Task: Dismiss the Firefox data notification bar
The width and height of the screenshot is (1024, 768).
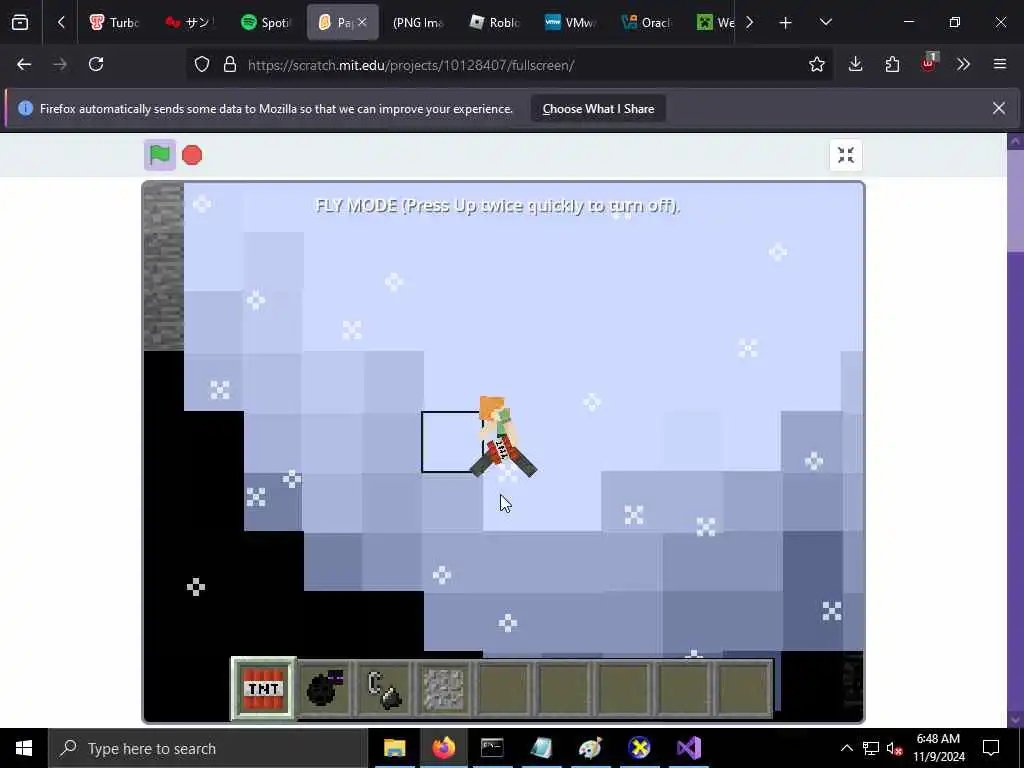Action: (999, 108)
